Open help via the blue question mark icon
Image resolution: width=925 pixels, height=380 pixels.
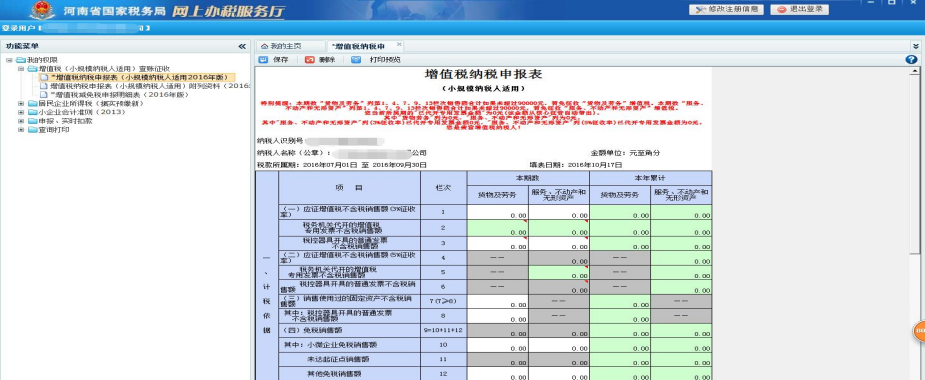click(911, 60)
